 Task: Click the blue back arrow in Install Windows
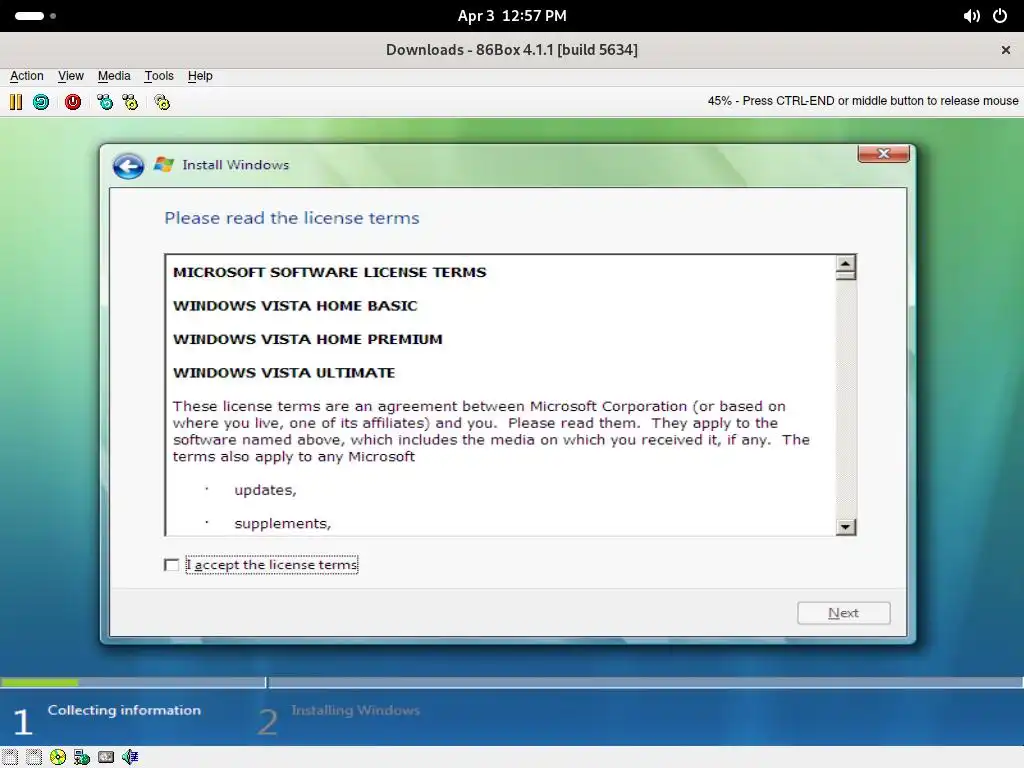[x=128, y=166]
